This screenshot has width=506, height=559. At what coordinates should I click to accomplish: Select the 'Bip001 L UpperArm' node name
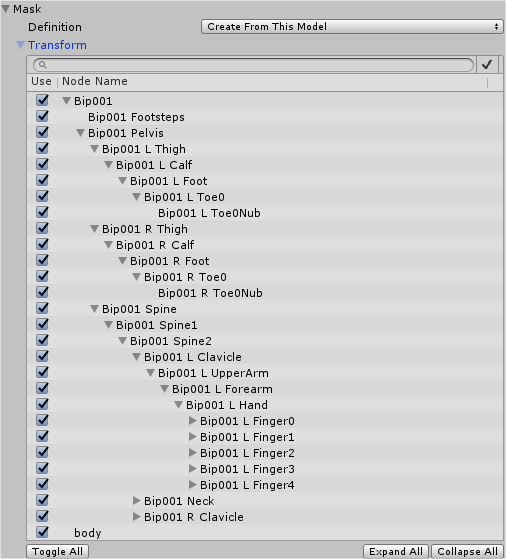(213, 373)
